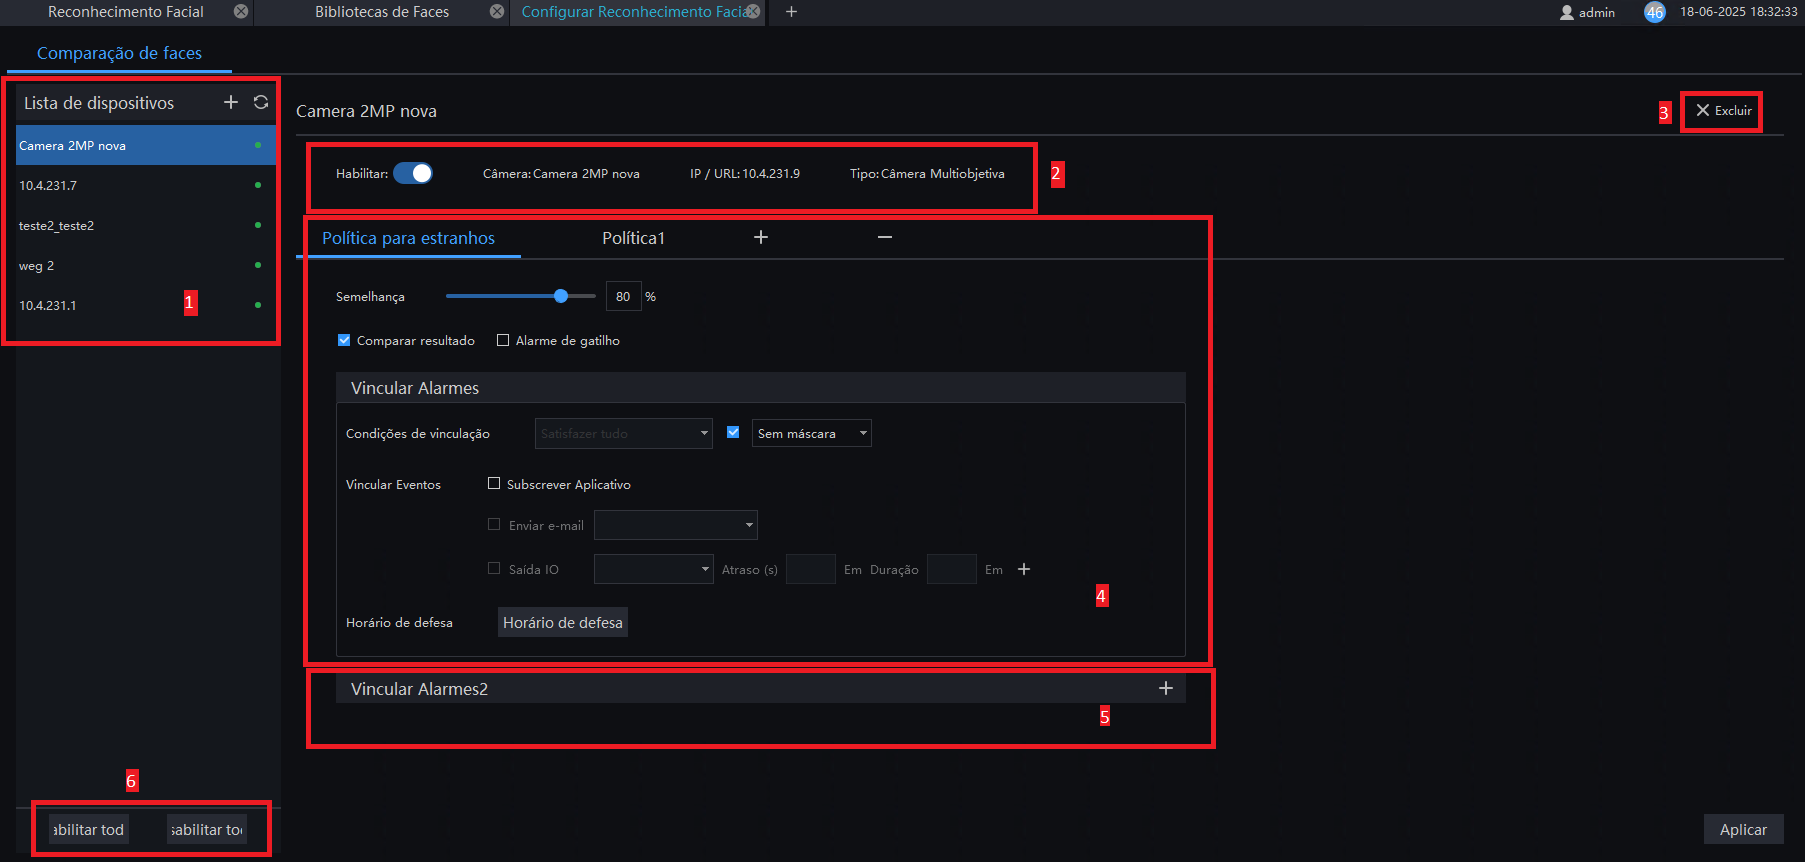The image size is (1805, 862).
Task: Enable Alarme de gatilho checkbox
Action: point(503,340)
